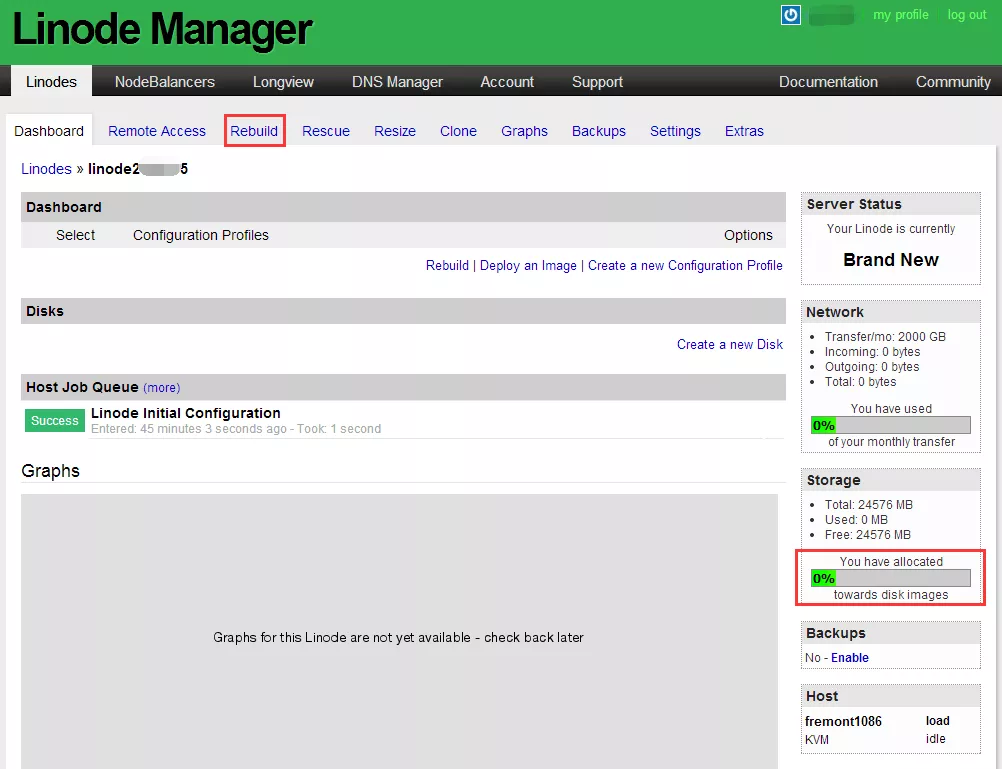Click Rebuild link under Configuration Profiles
1002x769 pixels.
pyautogui.click(x=447, y=265)
